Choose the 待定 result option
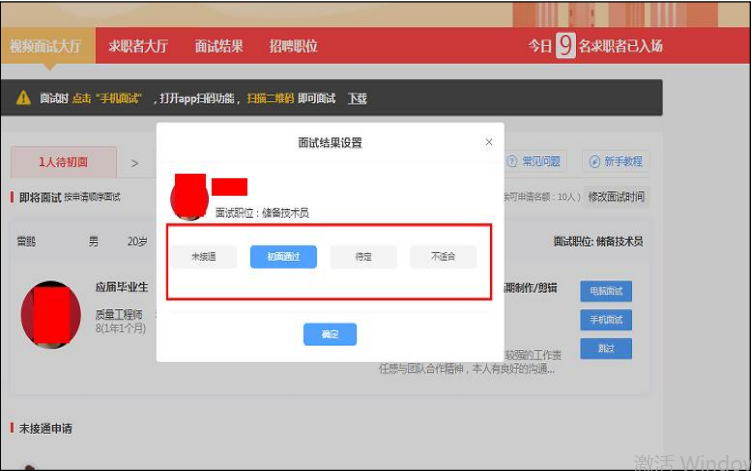Image resolution: width=752 pixels, height=471 pixels. 363,257
